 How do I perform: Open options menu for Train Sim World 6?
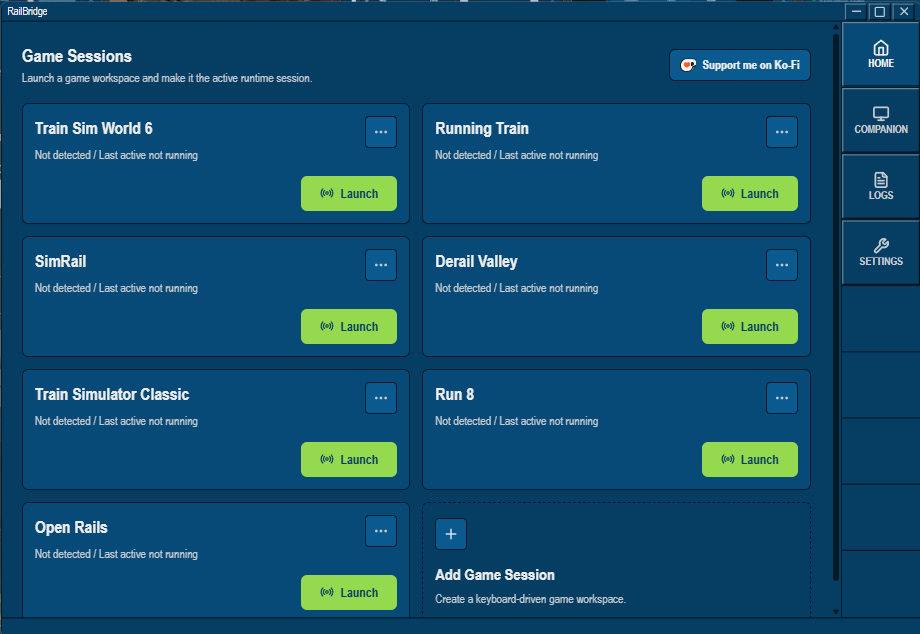pyautogui.click(x=381, y=132)
